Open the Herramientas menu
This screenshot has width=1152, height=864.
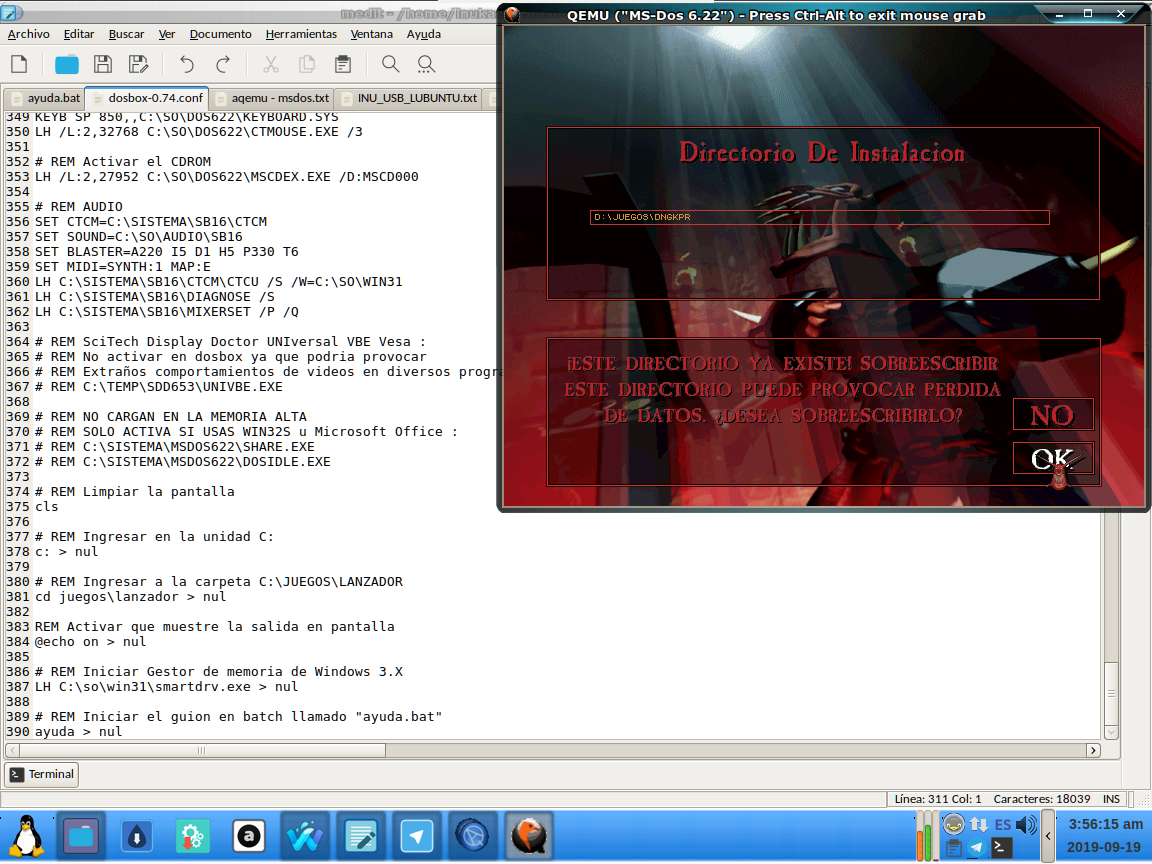pyautogui.click(x=301, y=34)
